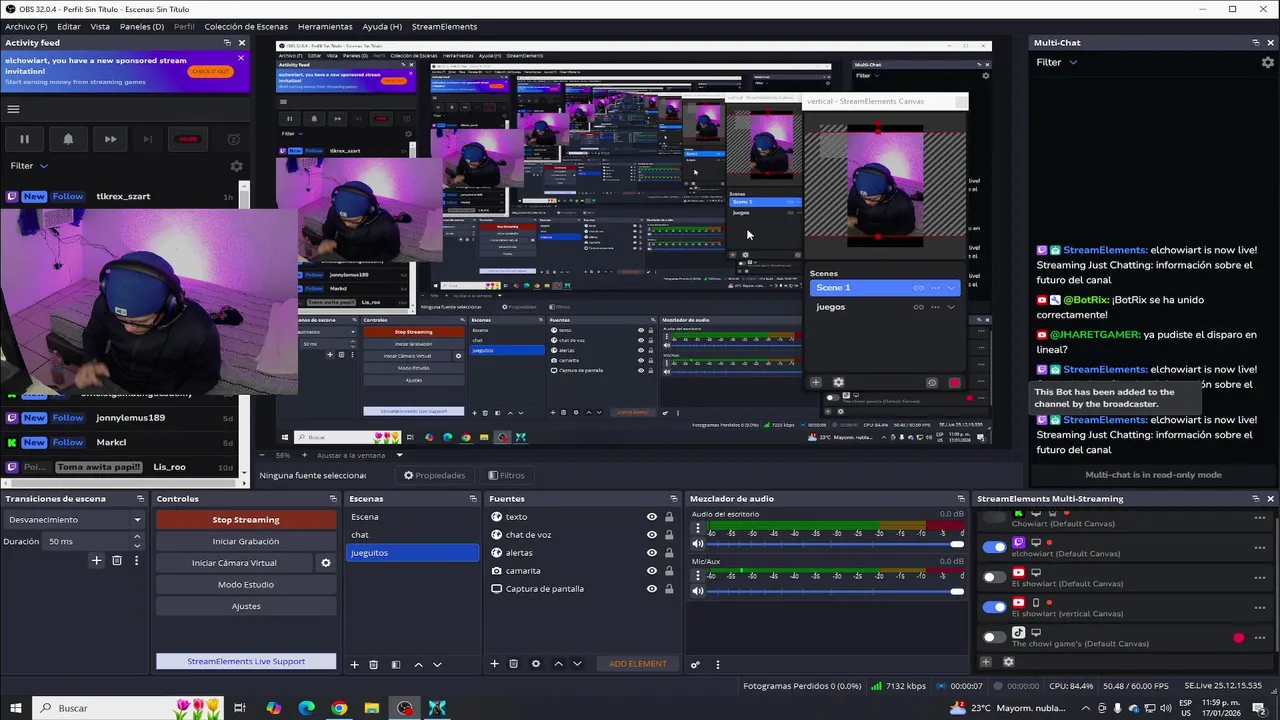Open the StreamElements menu

pyautogui.click(x=444, y=26)
